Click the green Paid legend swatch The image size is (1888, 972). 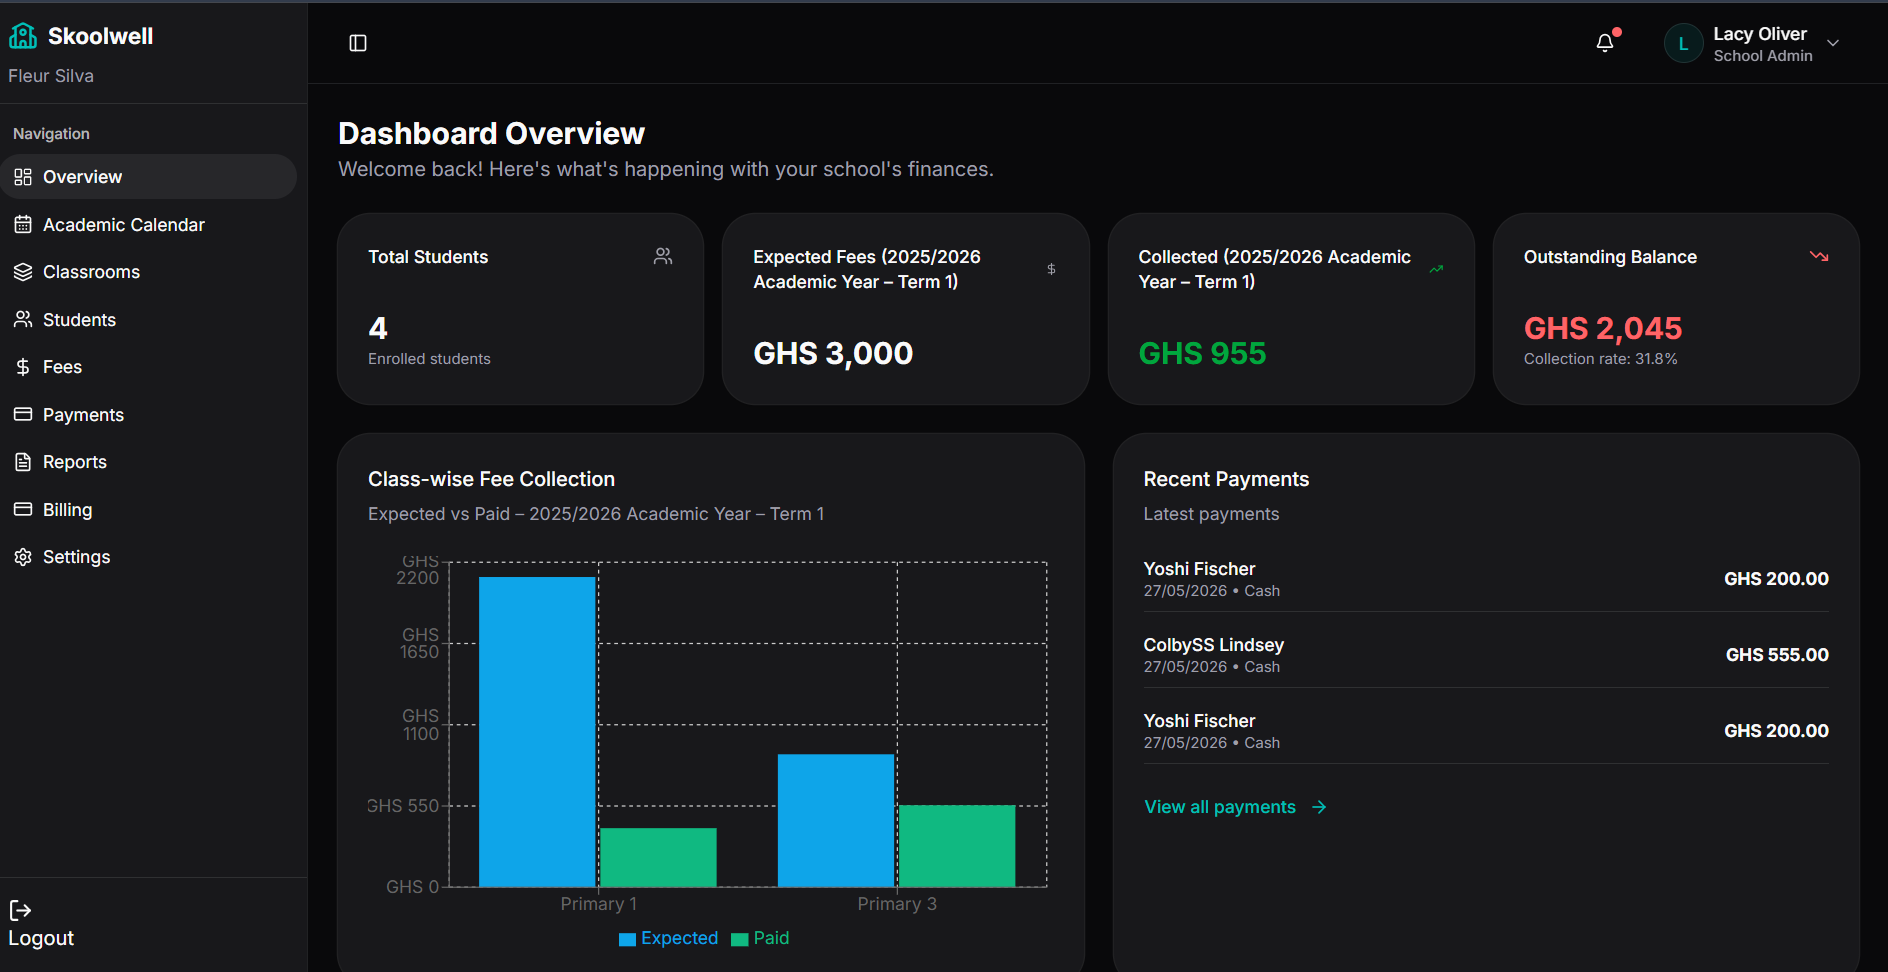[740, 939]
